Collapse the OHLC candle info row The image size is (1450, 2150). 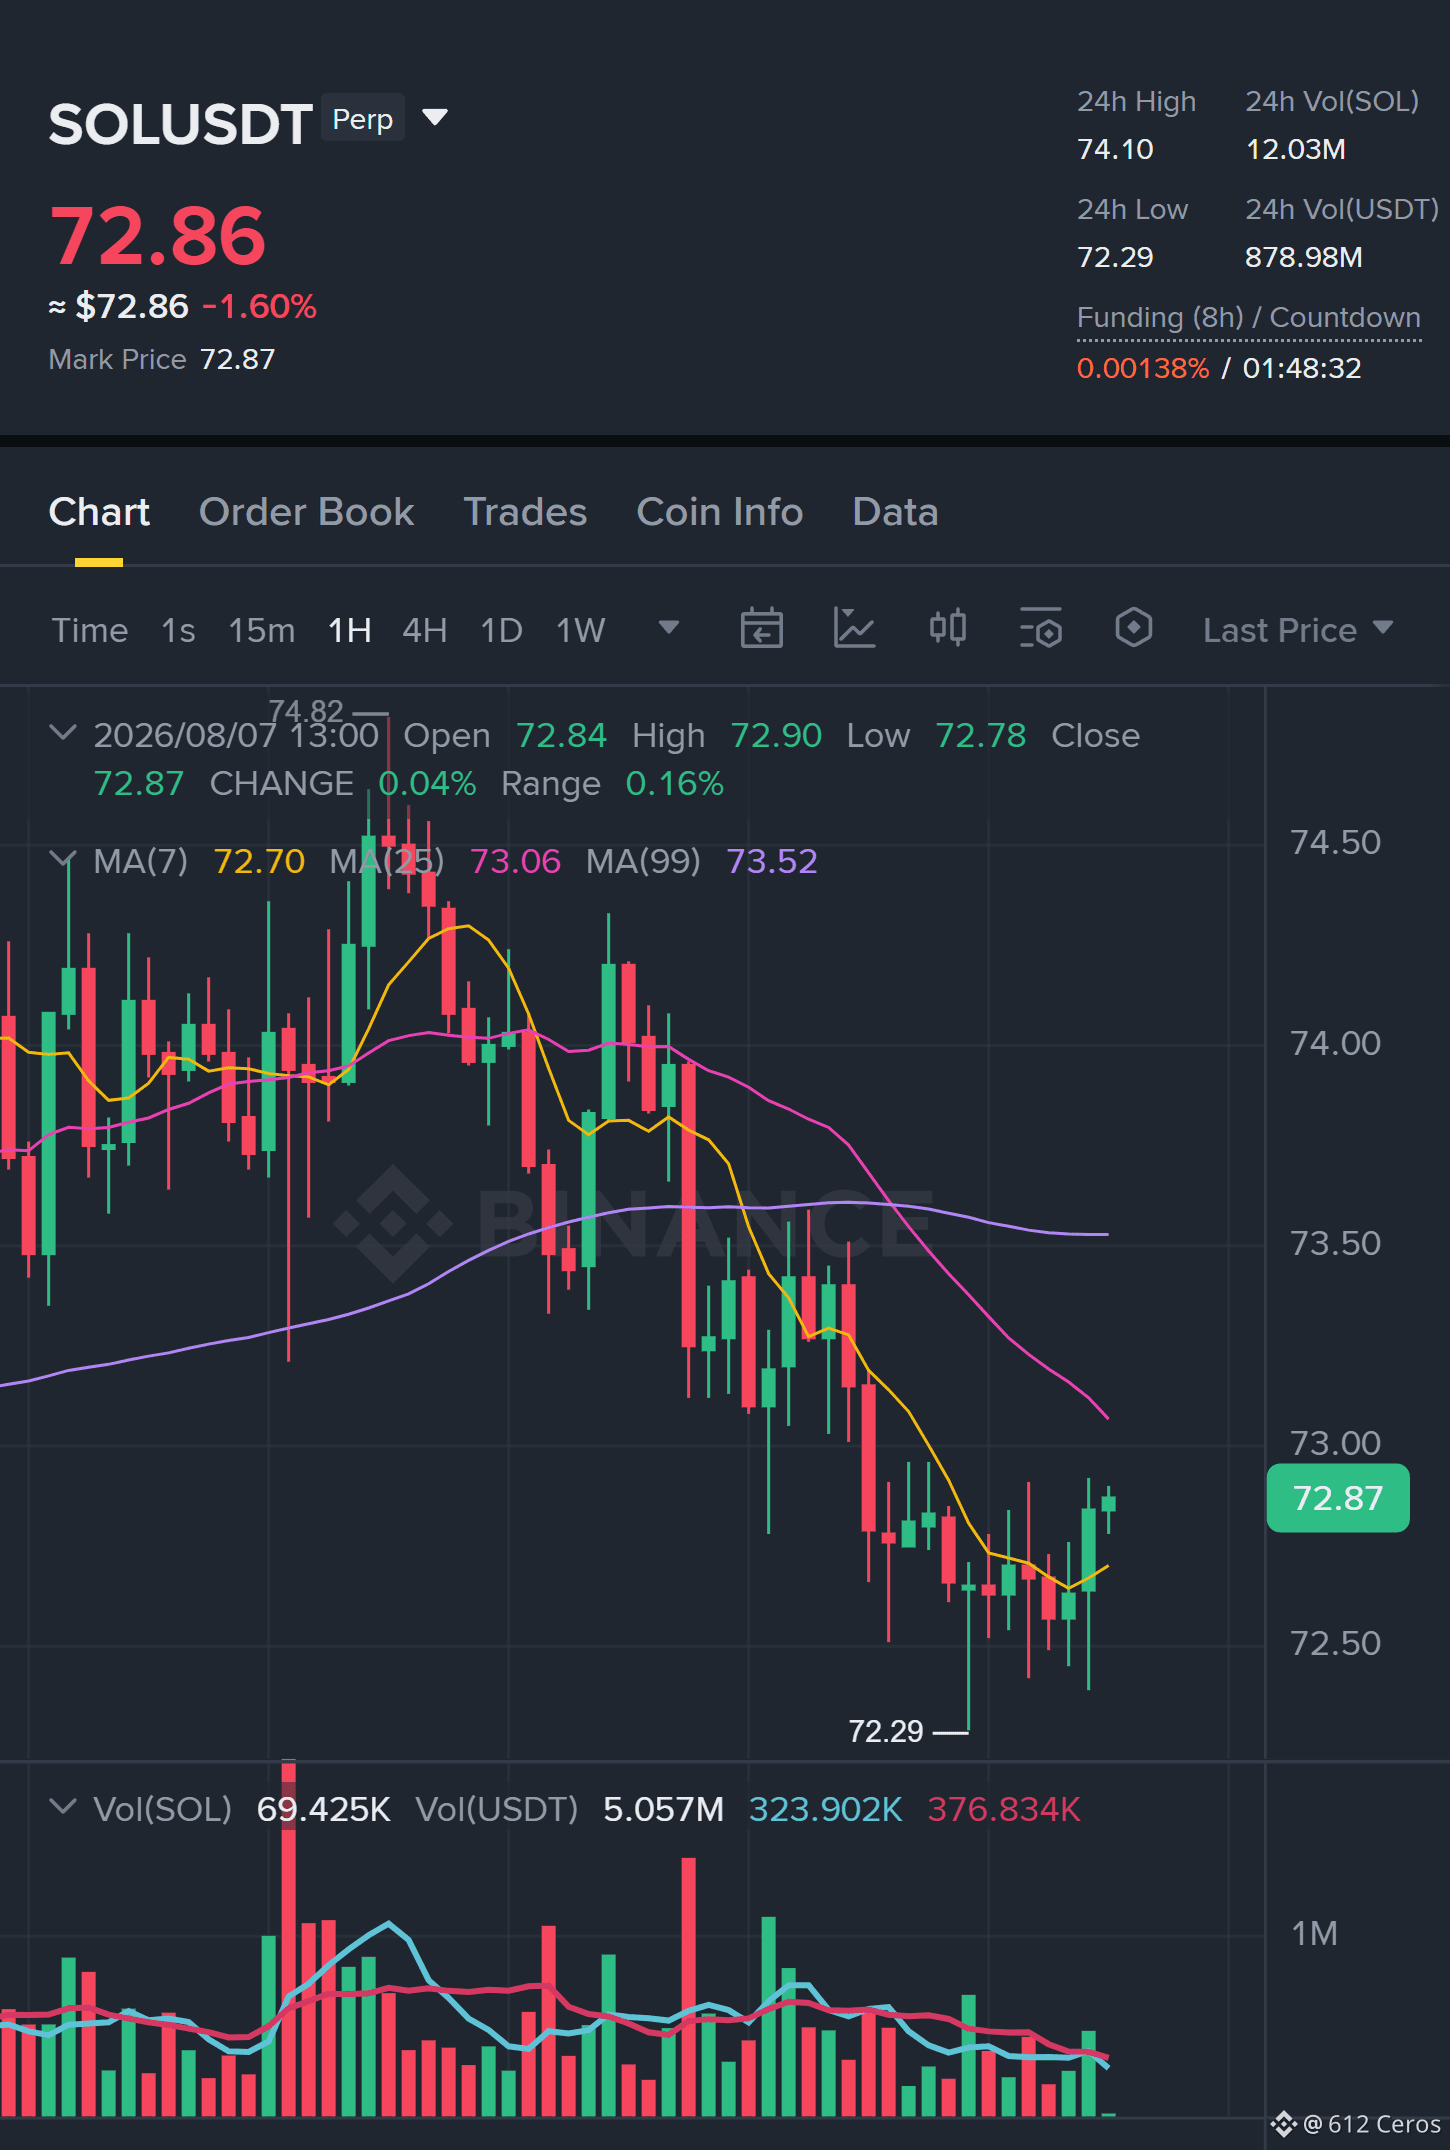pos(62,733)
